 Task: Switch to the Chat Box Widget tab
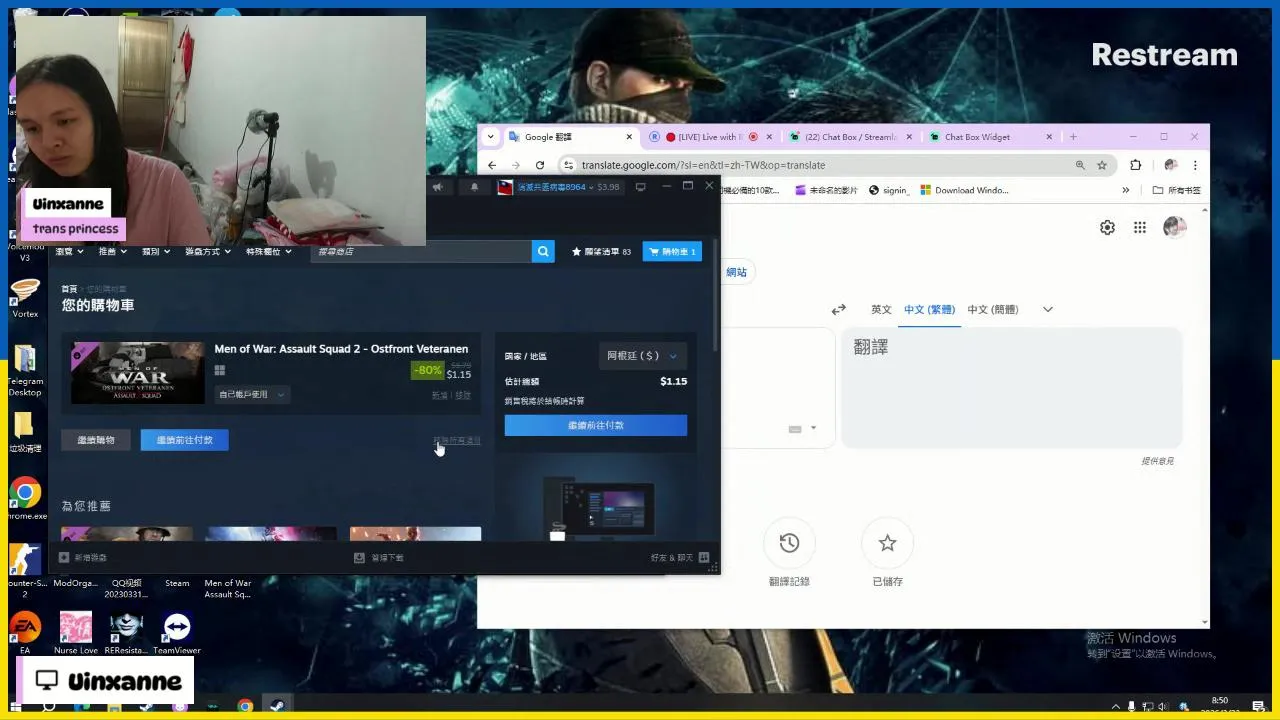point(989,137)
